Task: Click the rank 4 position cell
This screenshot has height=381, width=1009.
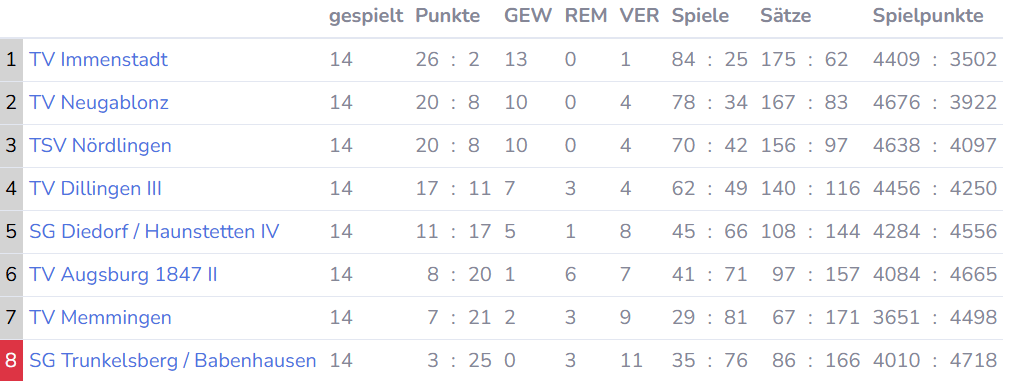Action: (x=11, y=189)
